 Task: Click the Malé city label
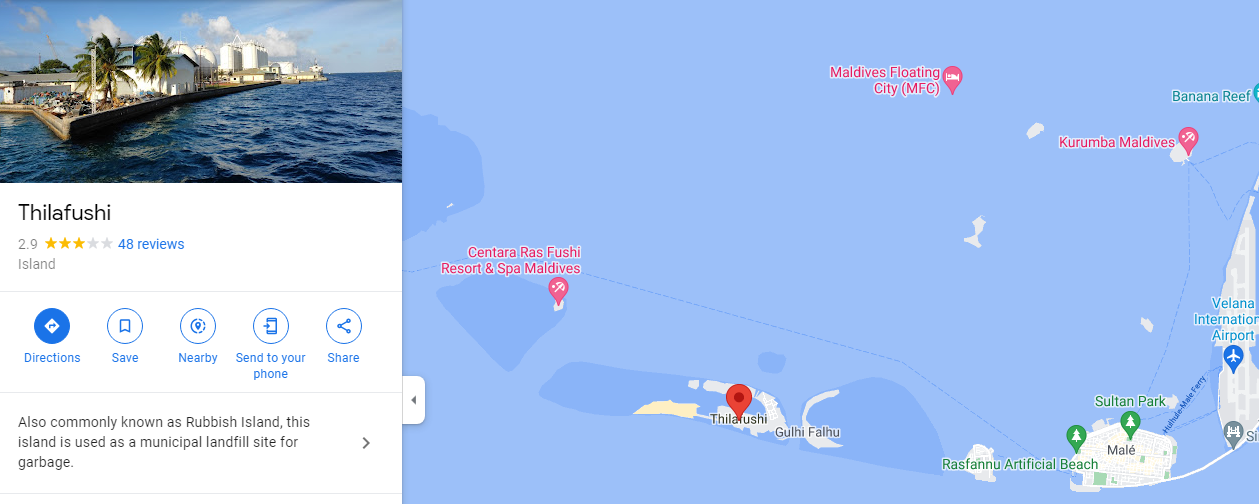(x=1122, y=450)
